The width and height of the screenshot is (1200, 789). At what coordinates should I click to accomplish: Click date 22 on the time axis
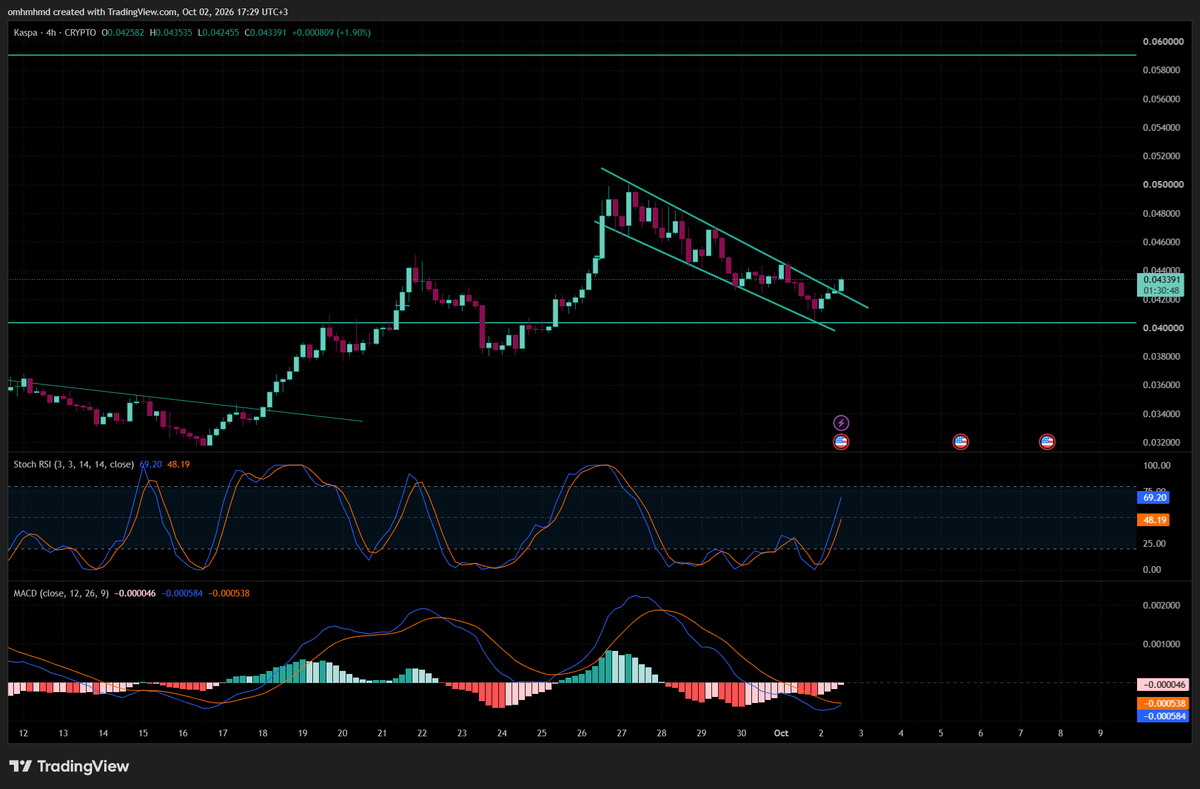coord(422,733)
